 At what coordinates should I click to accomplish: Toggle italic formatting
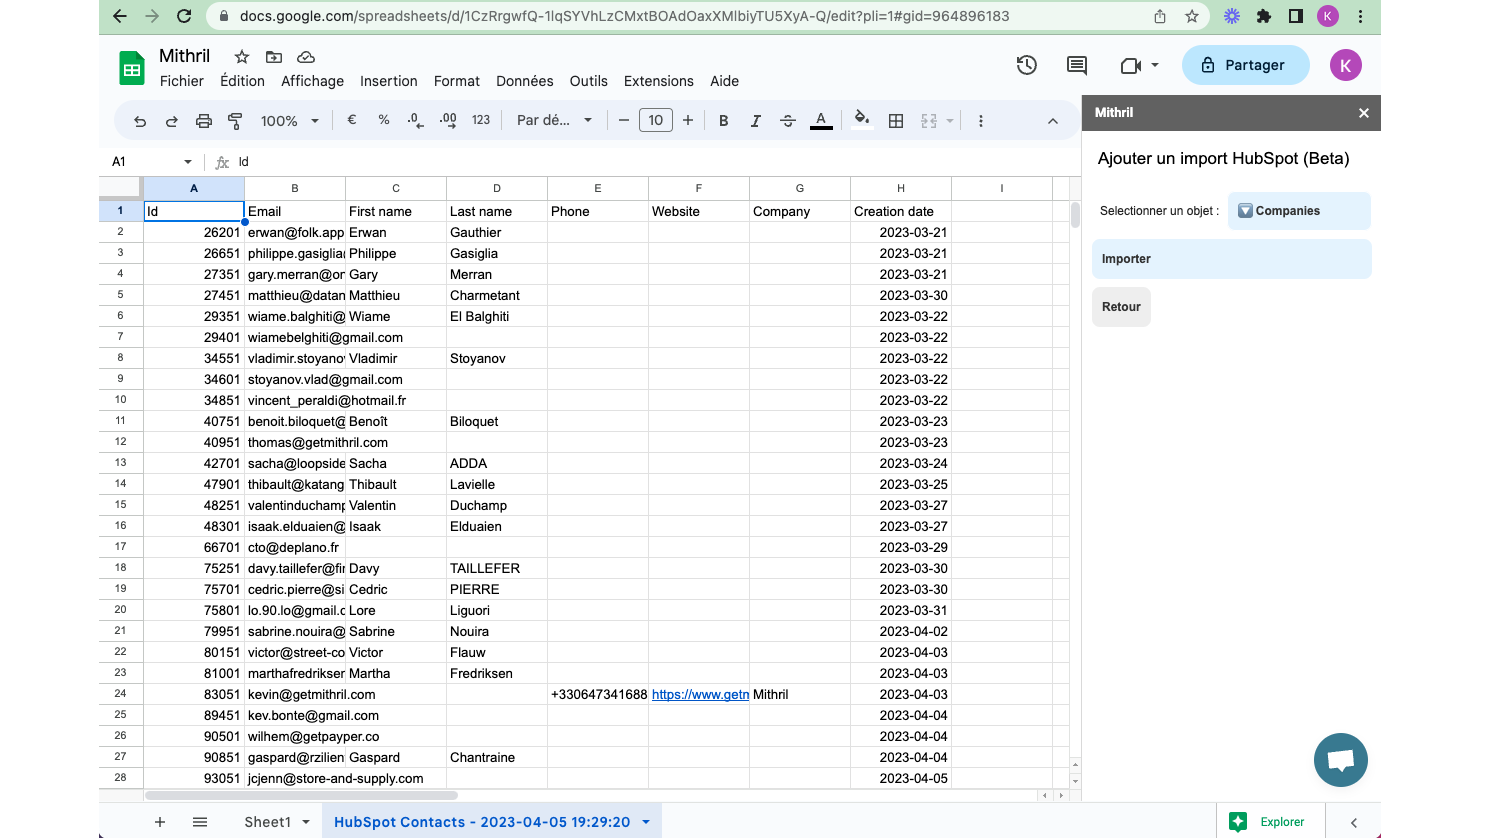[x=756, y=121]
